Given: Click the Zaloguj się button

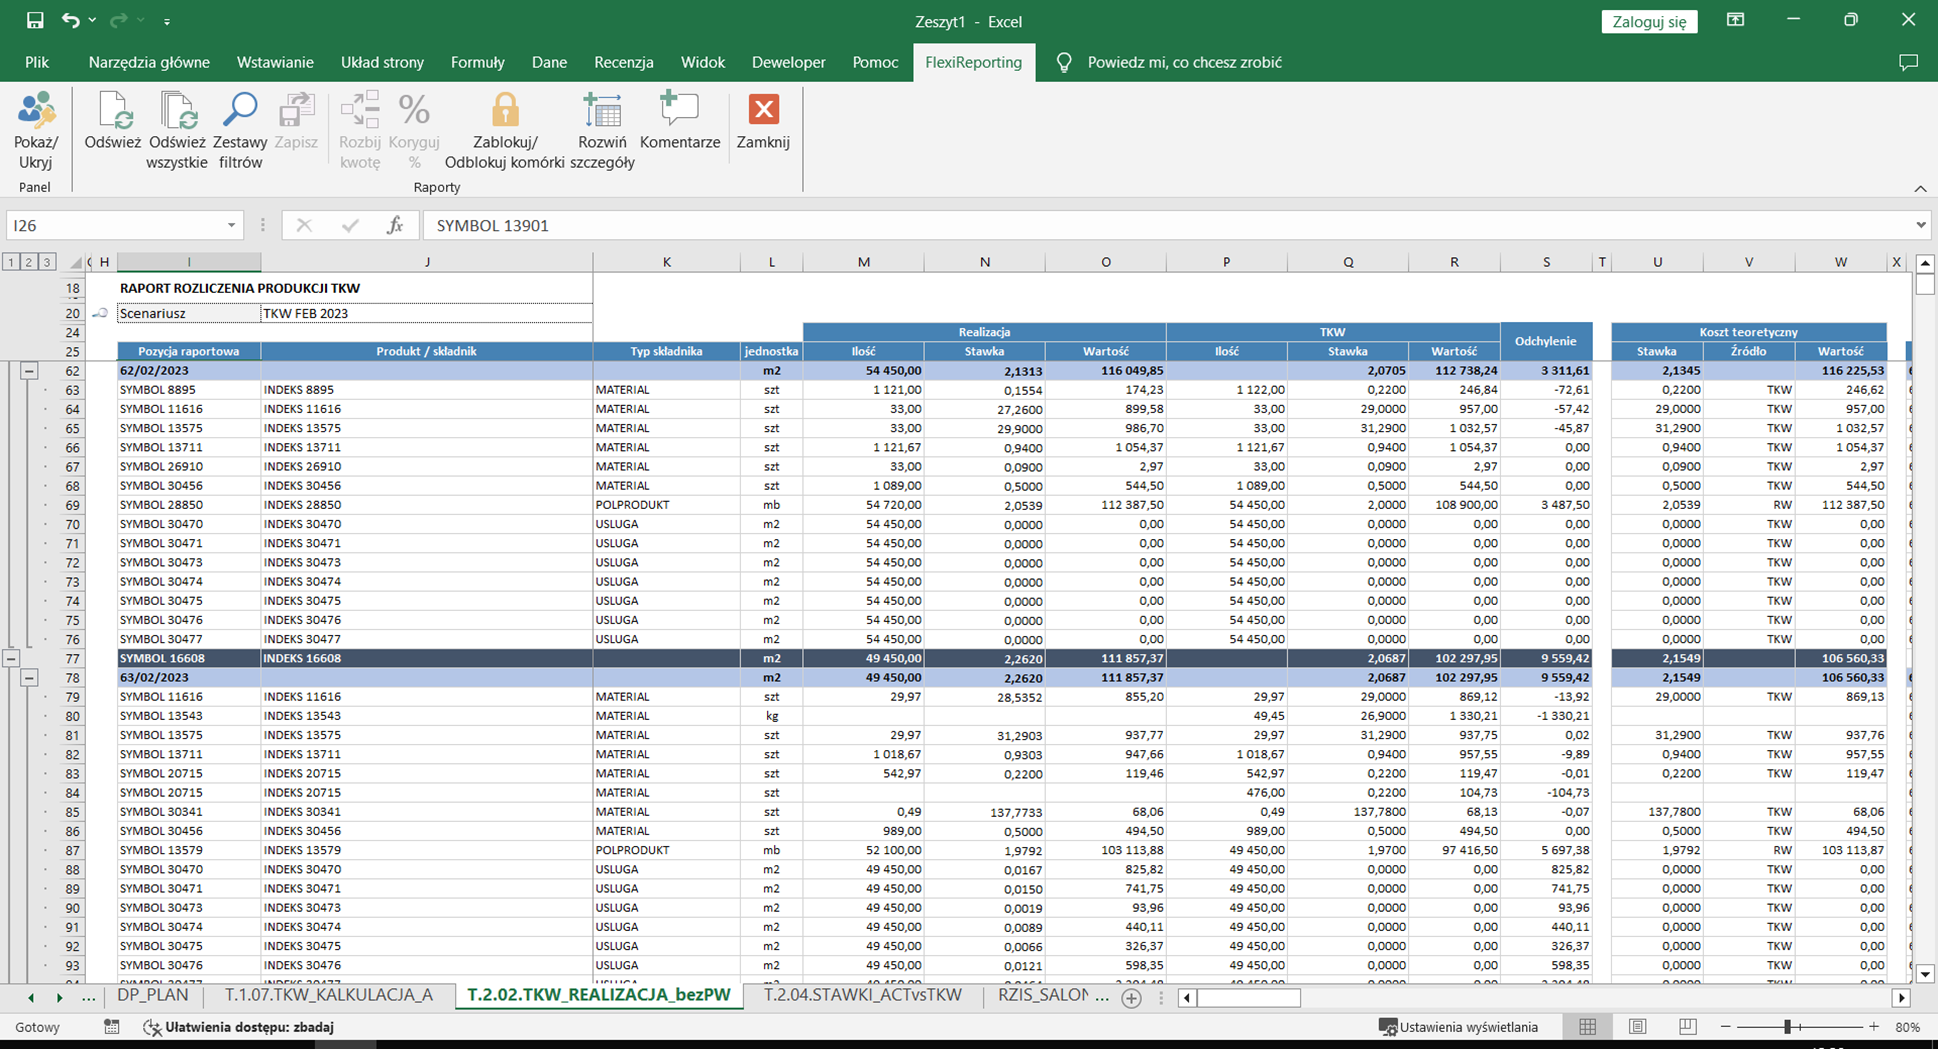Looking at the screenshot, I should click(1648, 21).
